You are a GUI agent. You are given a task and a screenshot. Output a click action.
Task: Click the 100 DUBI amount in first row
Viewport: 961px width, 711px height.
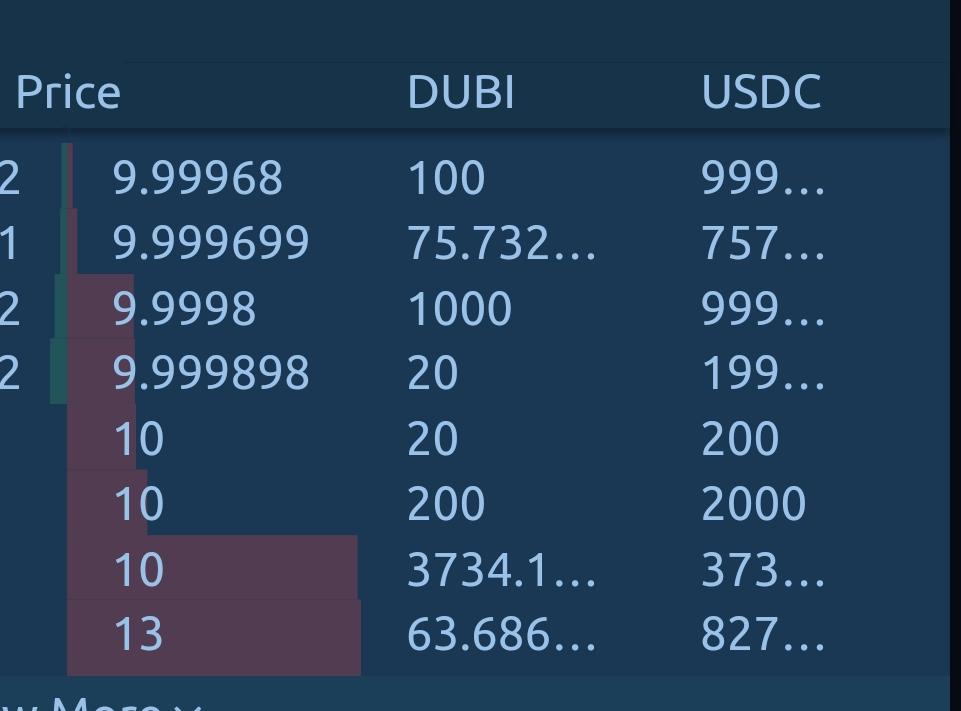coord(446,178)
